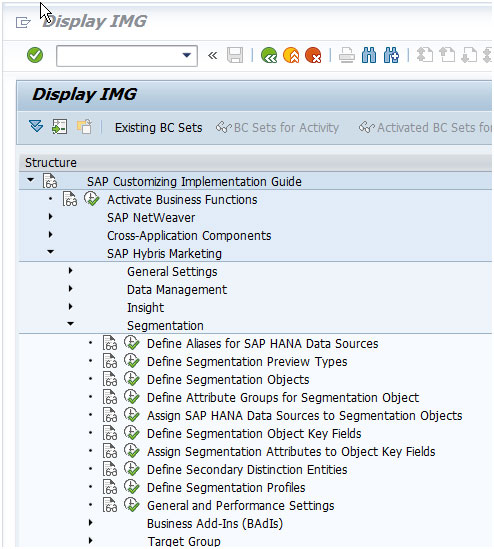Click the Save diskette icon
Image resolution: width=494 pixels, height=549 pixels.
[x=235, y=55]
